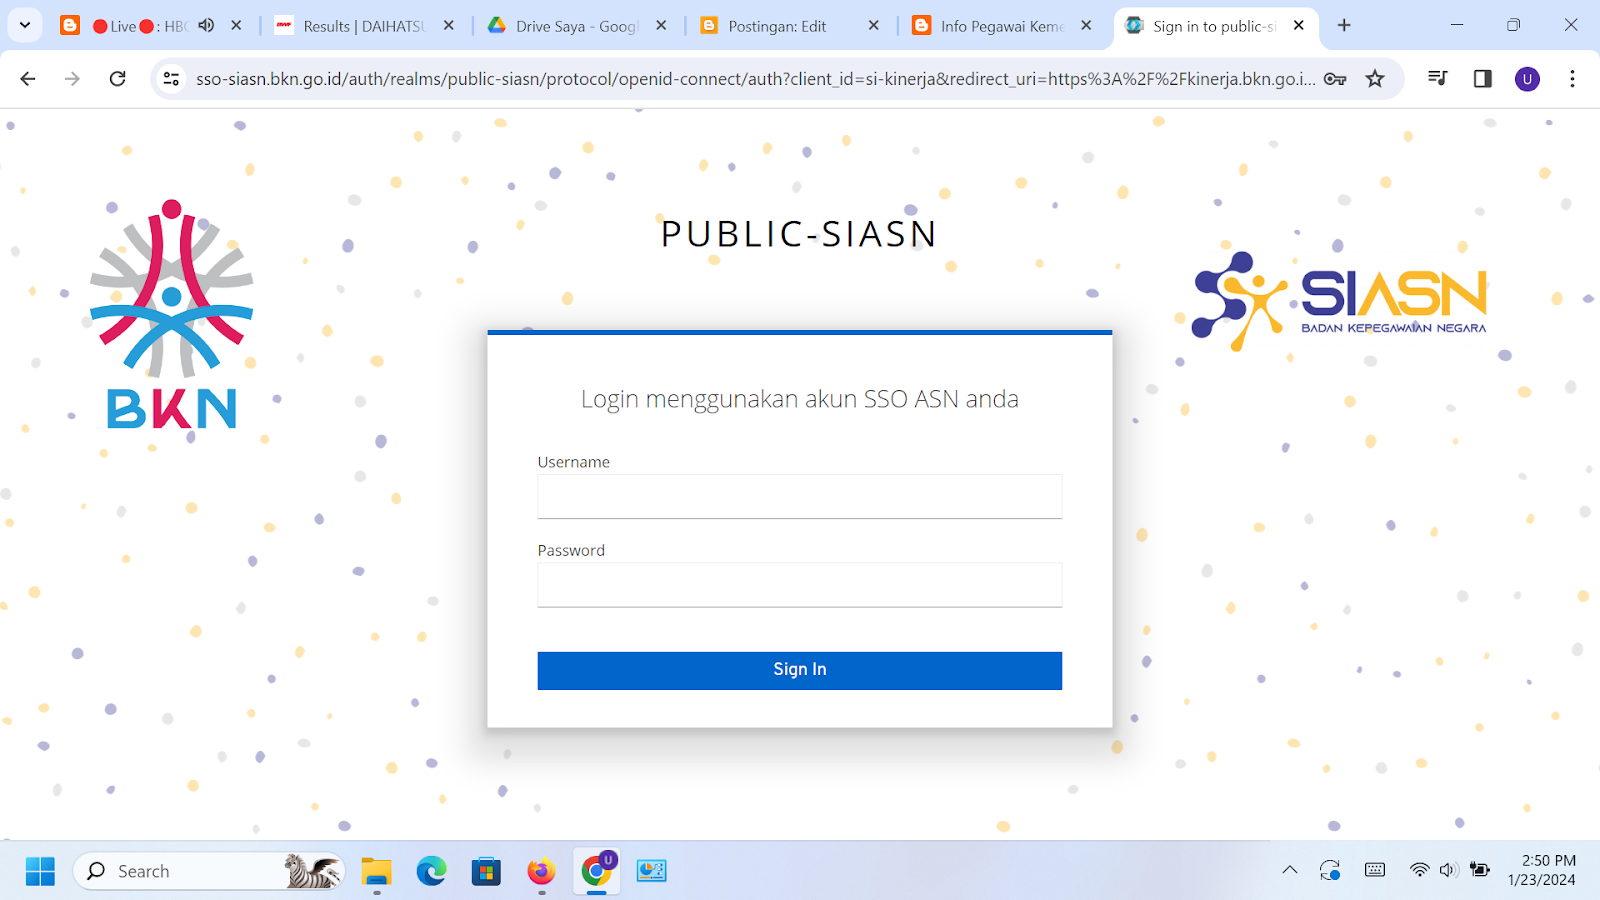Close the Info Pegawai tab
The width and height of the screenshot is (1600, 900).
point(1086,26)
